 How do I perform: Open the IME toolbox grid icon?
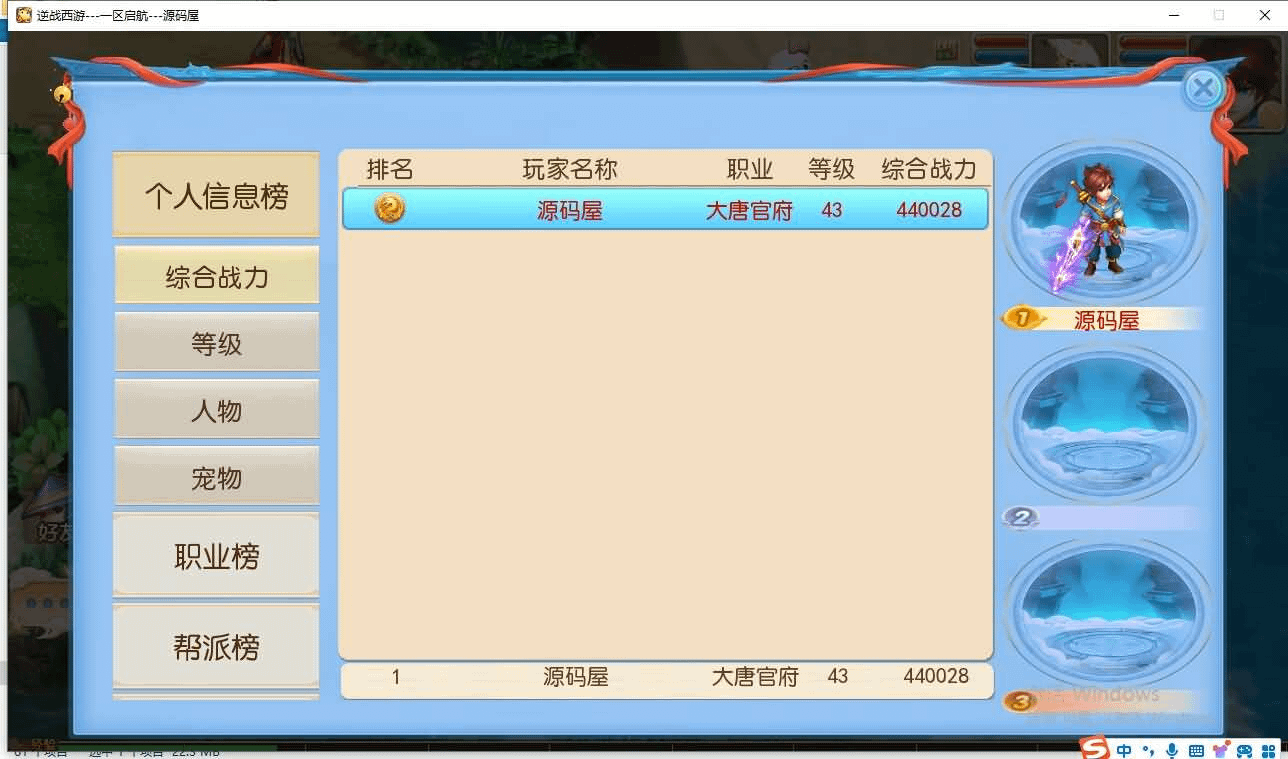point(1269,750)
